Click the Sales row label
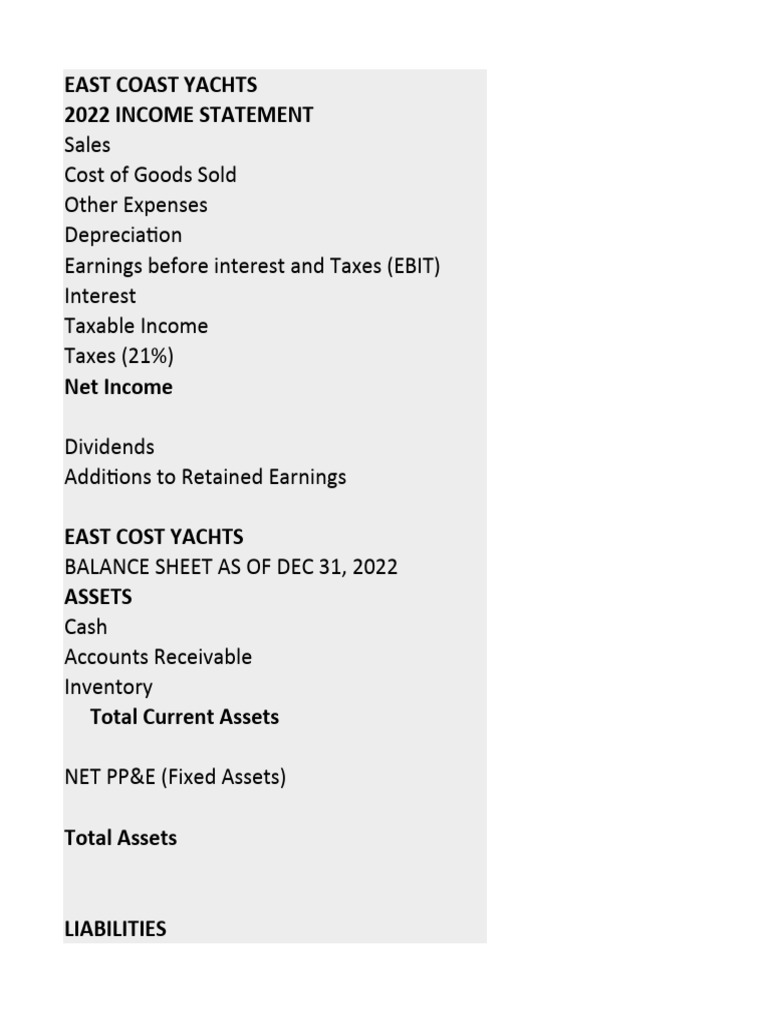The height and width of the screenshot is (1024, 768). click(87, 145)
